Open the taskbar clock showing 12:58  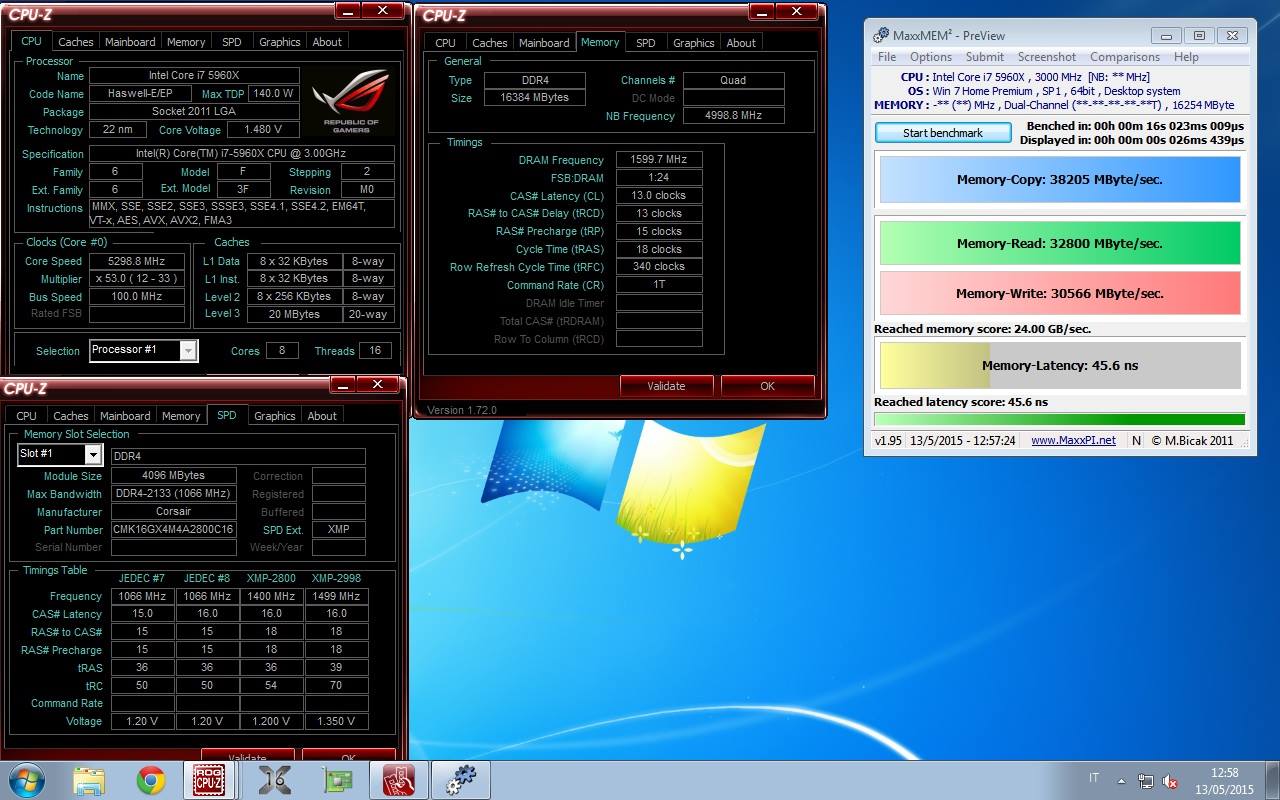(x=1225, y=780)
